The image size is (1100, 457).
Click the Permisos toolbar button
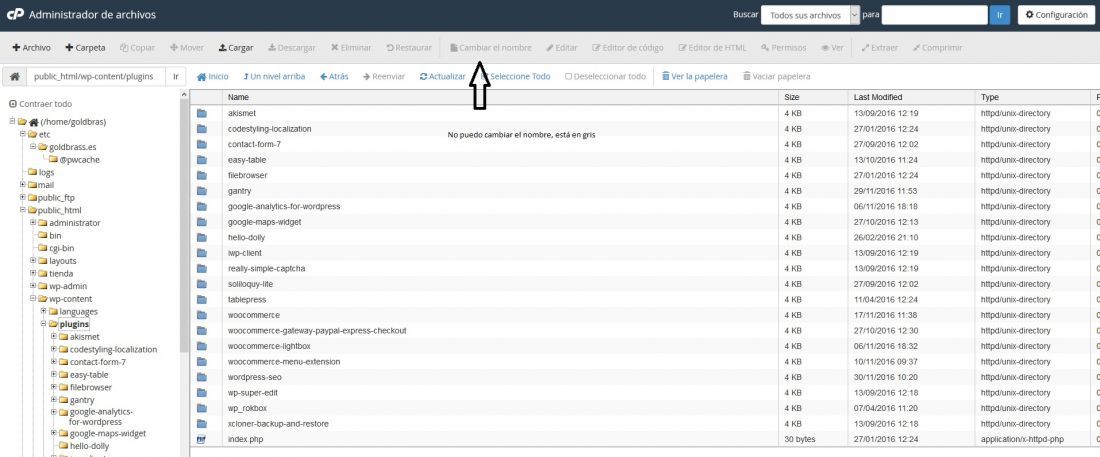coord(784,48)
